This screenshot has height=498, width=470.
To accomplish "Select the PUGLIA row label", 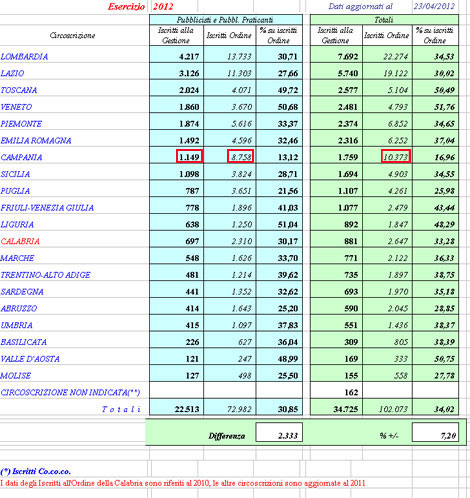I will click(x=15, y=191).
